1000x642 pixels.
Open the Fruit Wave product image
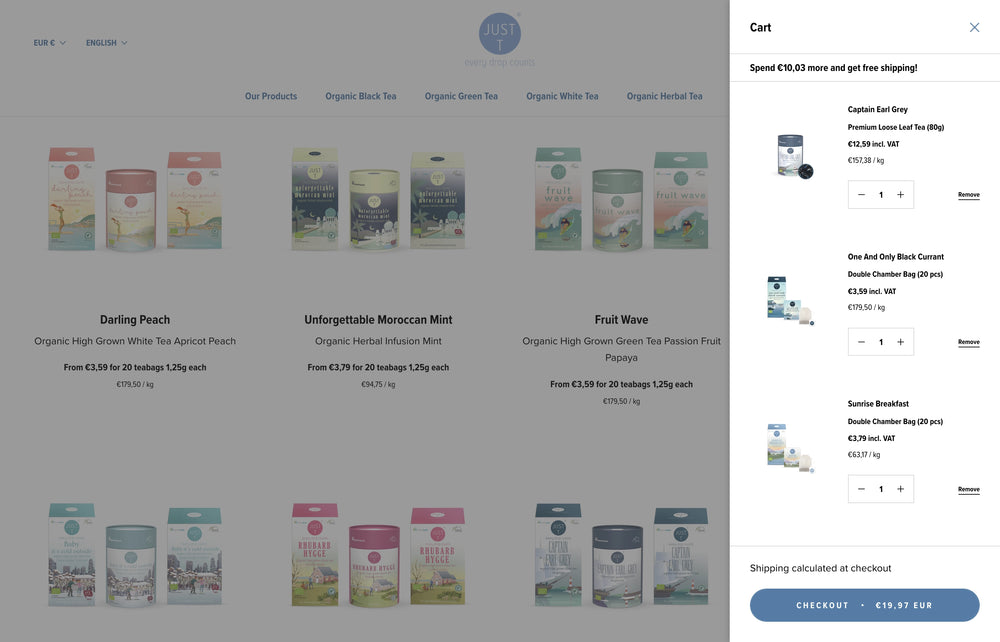(621, 198)
